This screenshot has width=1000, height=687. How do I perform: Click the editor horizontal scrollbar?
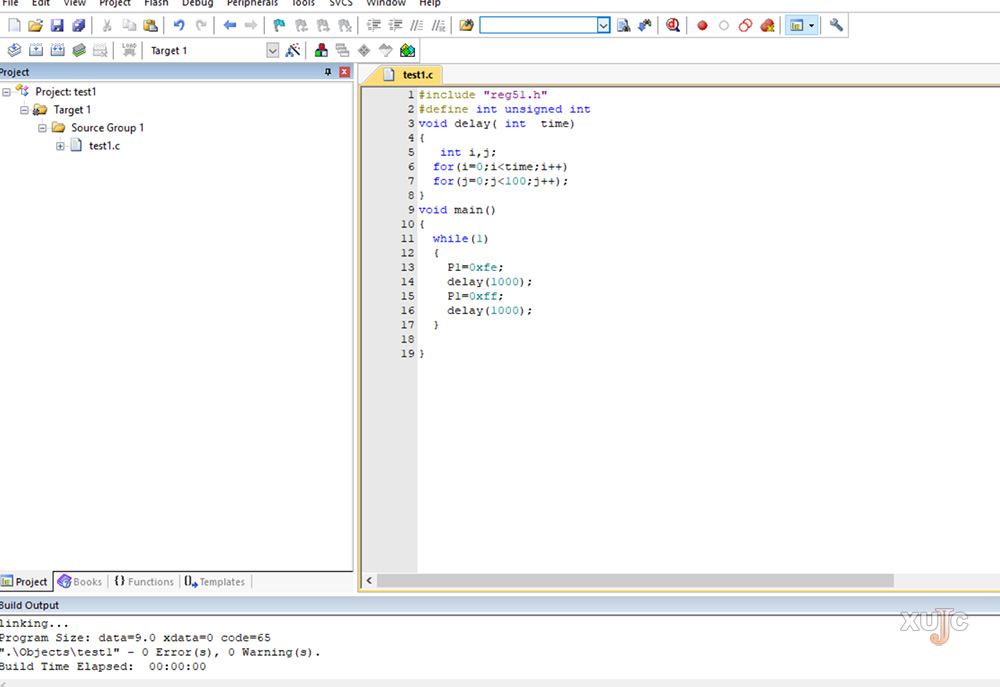tap(635, 580)
